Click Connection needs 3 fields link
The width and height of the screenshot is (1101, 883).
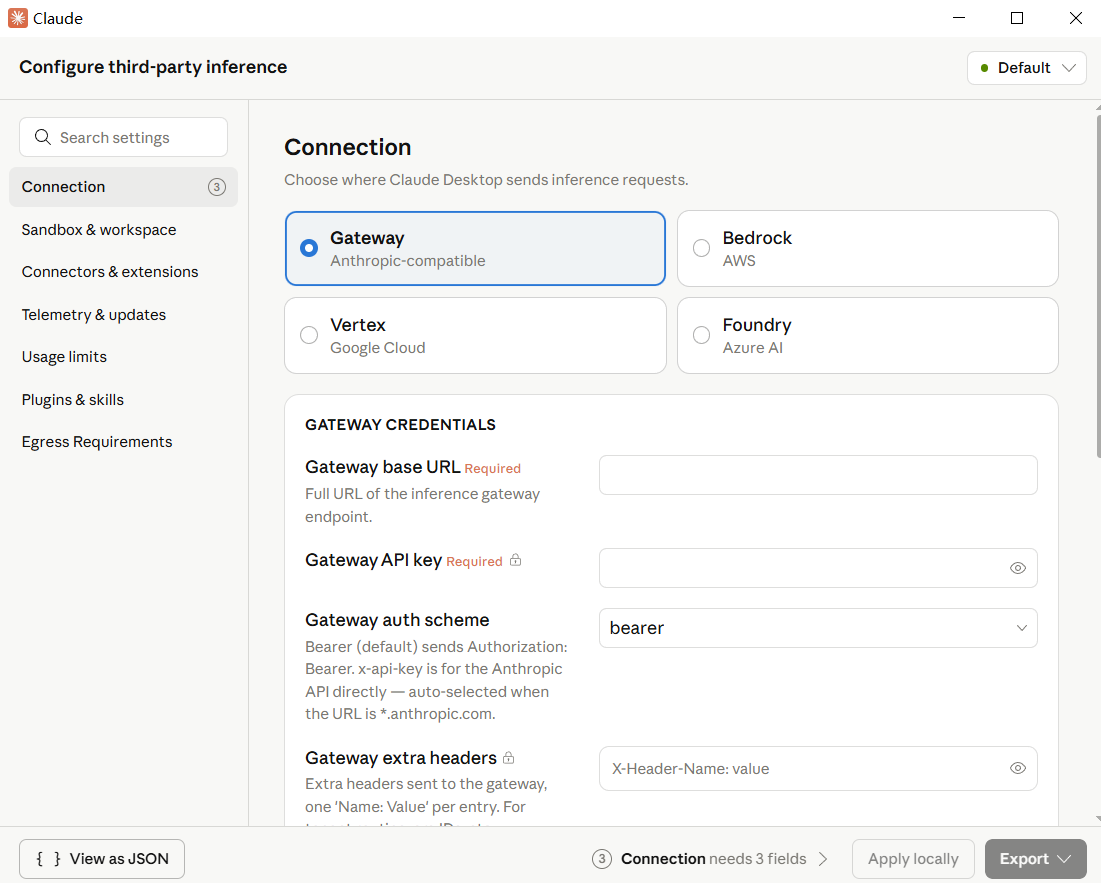711,859
